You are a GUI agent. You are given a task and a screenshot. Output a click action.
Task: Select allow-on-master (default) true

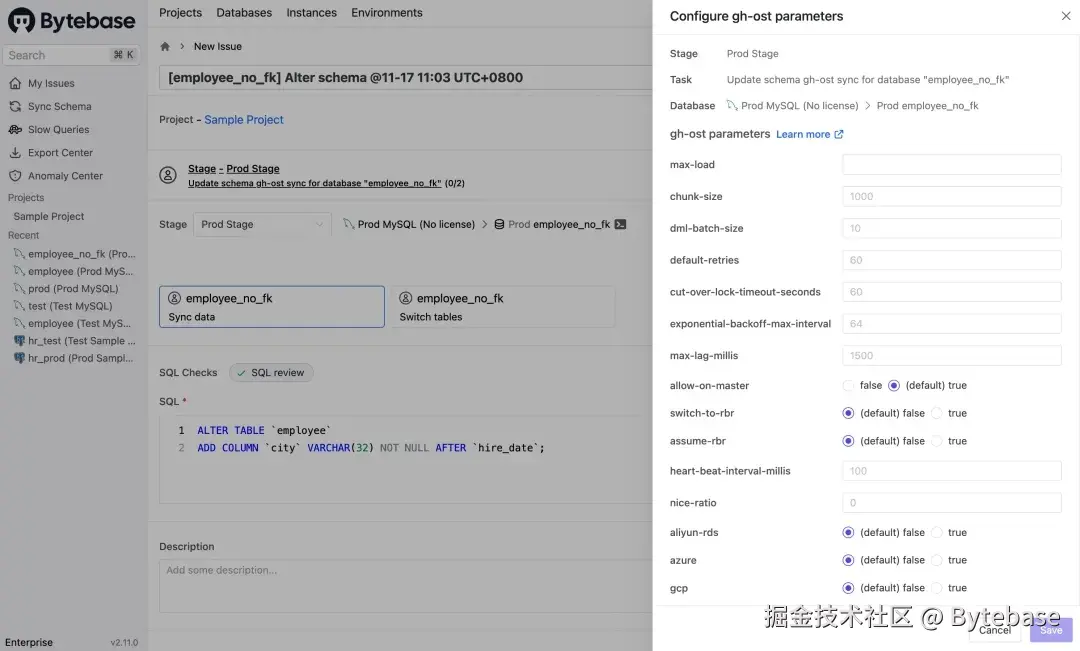[x=894, y=386]
